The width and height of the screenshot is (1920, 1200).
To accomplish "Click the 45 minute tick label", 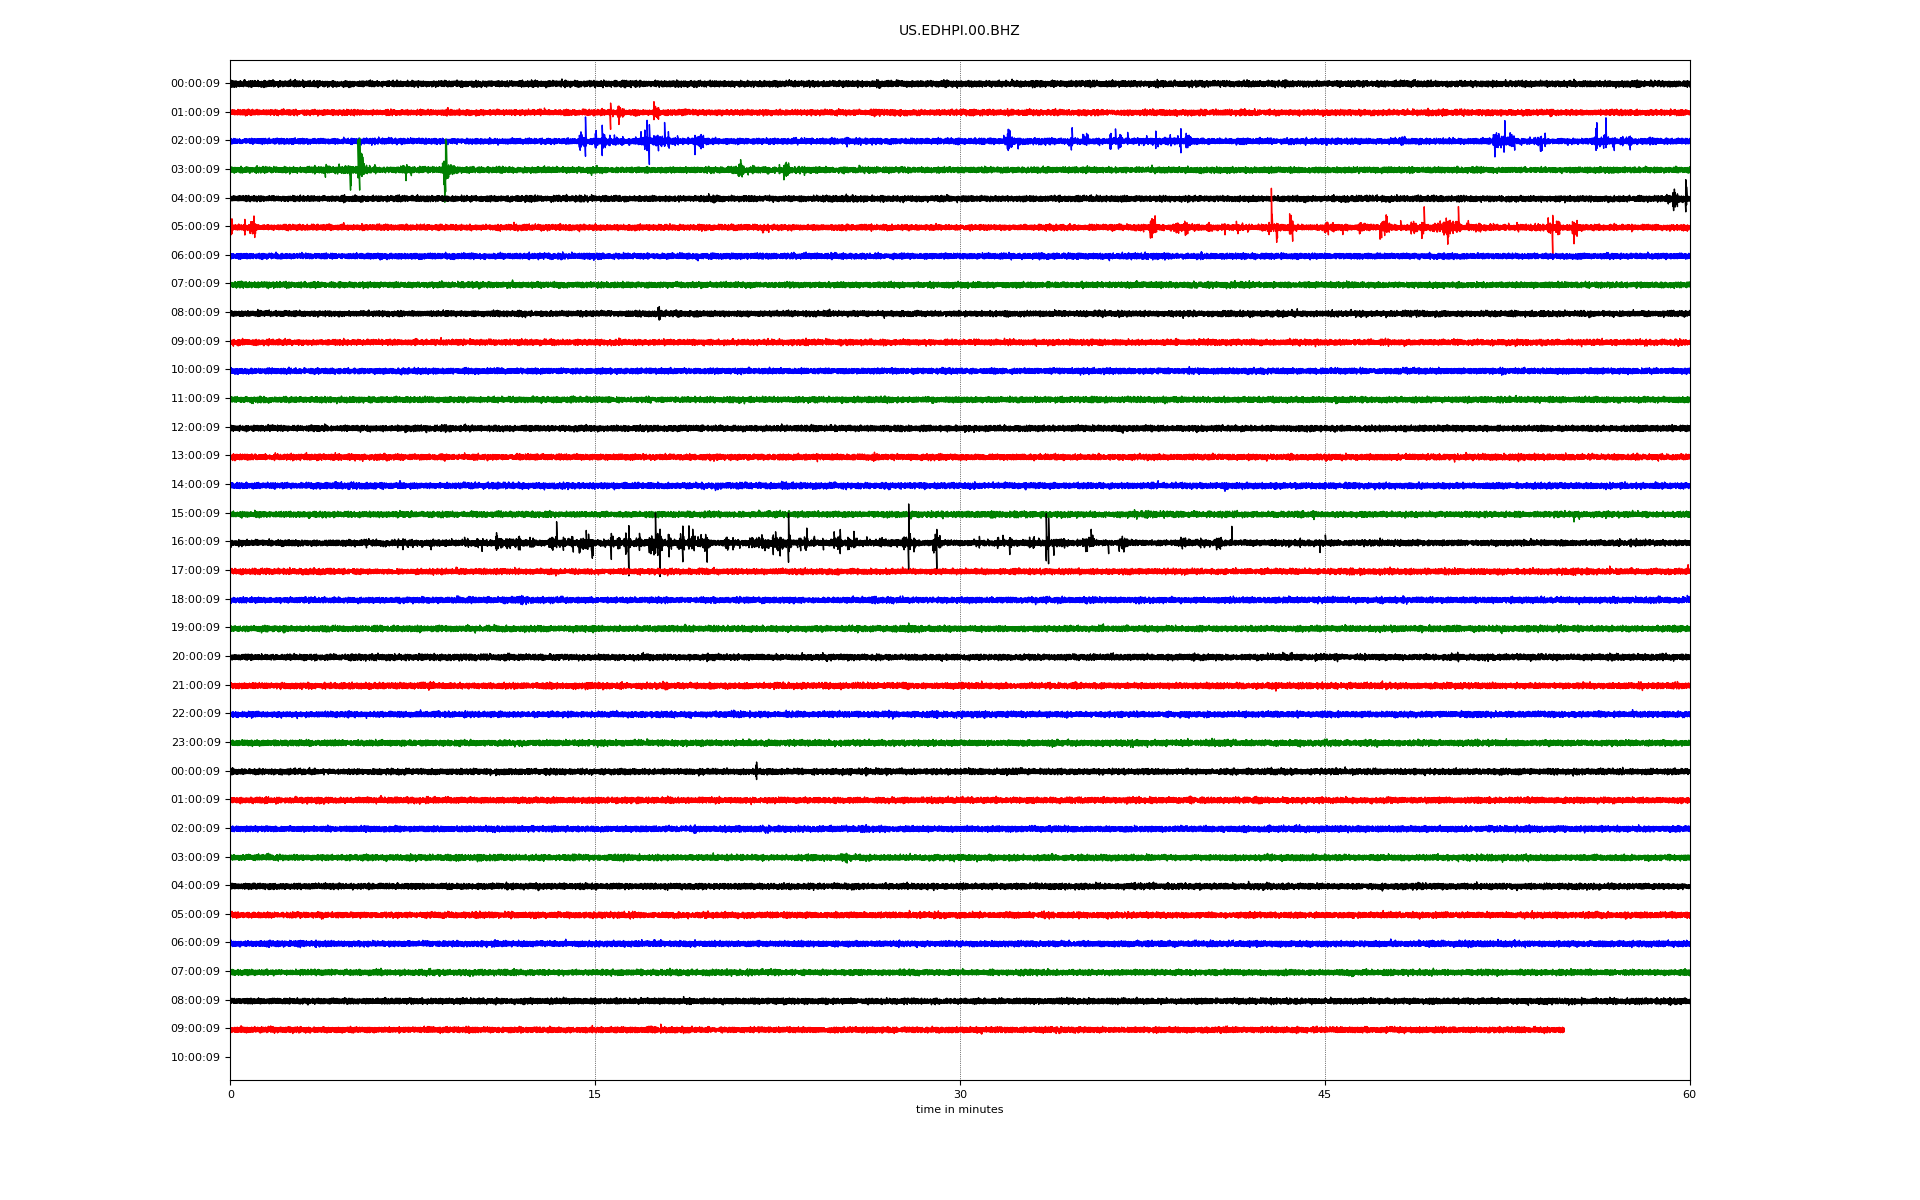I will [x=1324, y=1094].
